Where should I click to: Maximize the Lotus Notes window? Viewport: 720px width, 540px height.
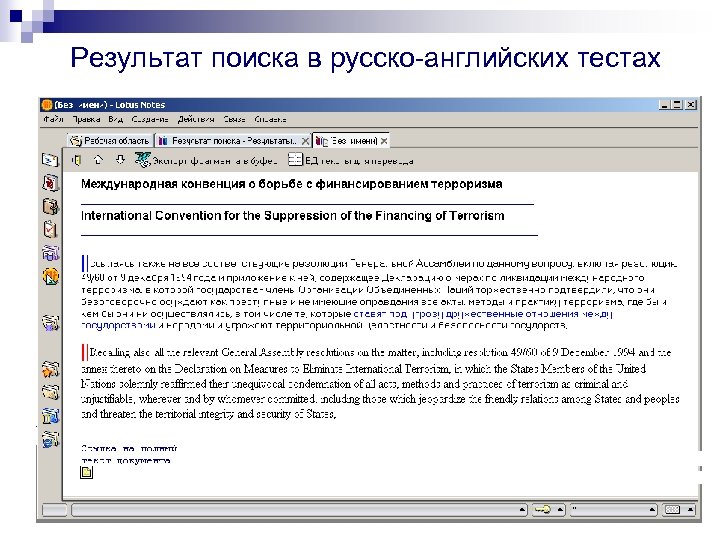tap(677, 105)
